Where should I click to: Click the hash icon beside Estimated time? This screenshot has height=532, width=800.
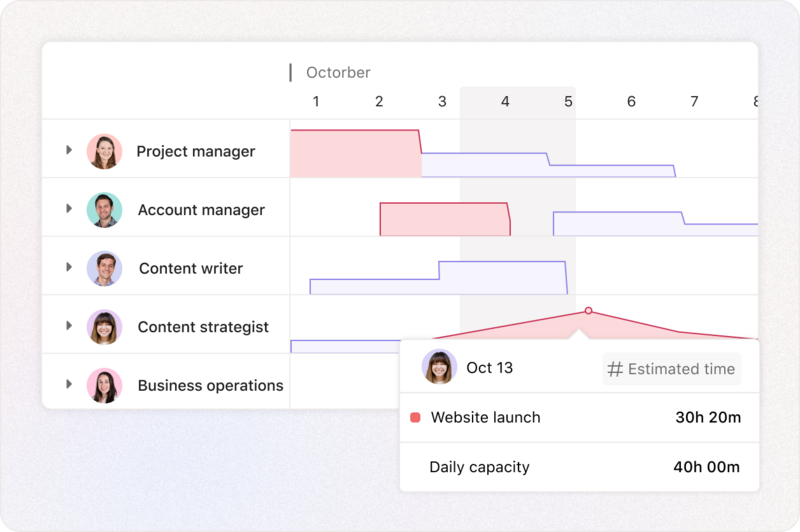615,369
